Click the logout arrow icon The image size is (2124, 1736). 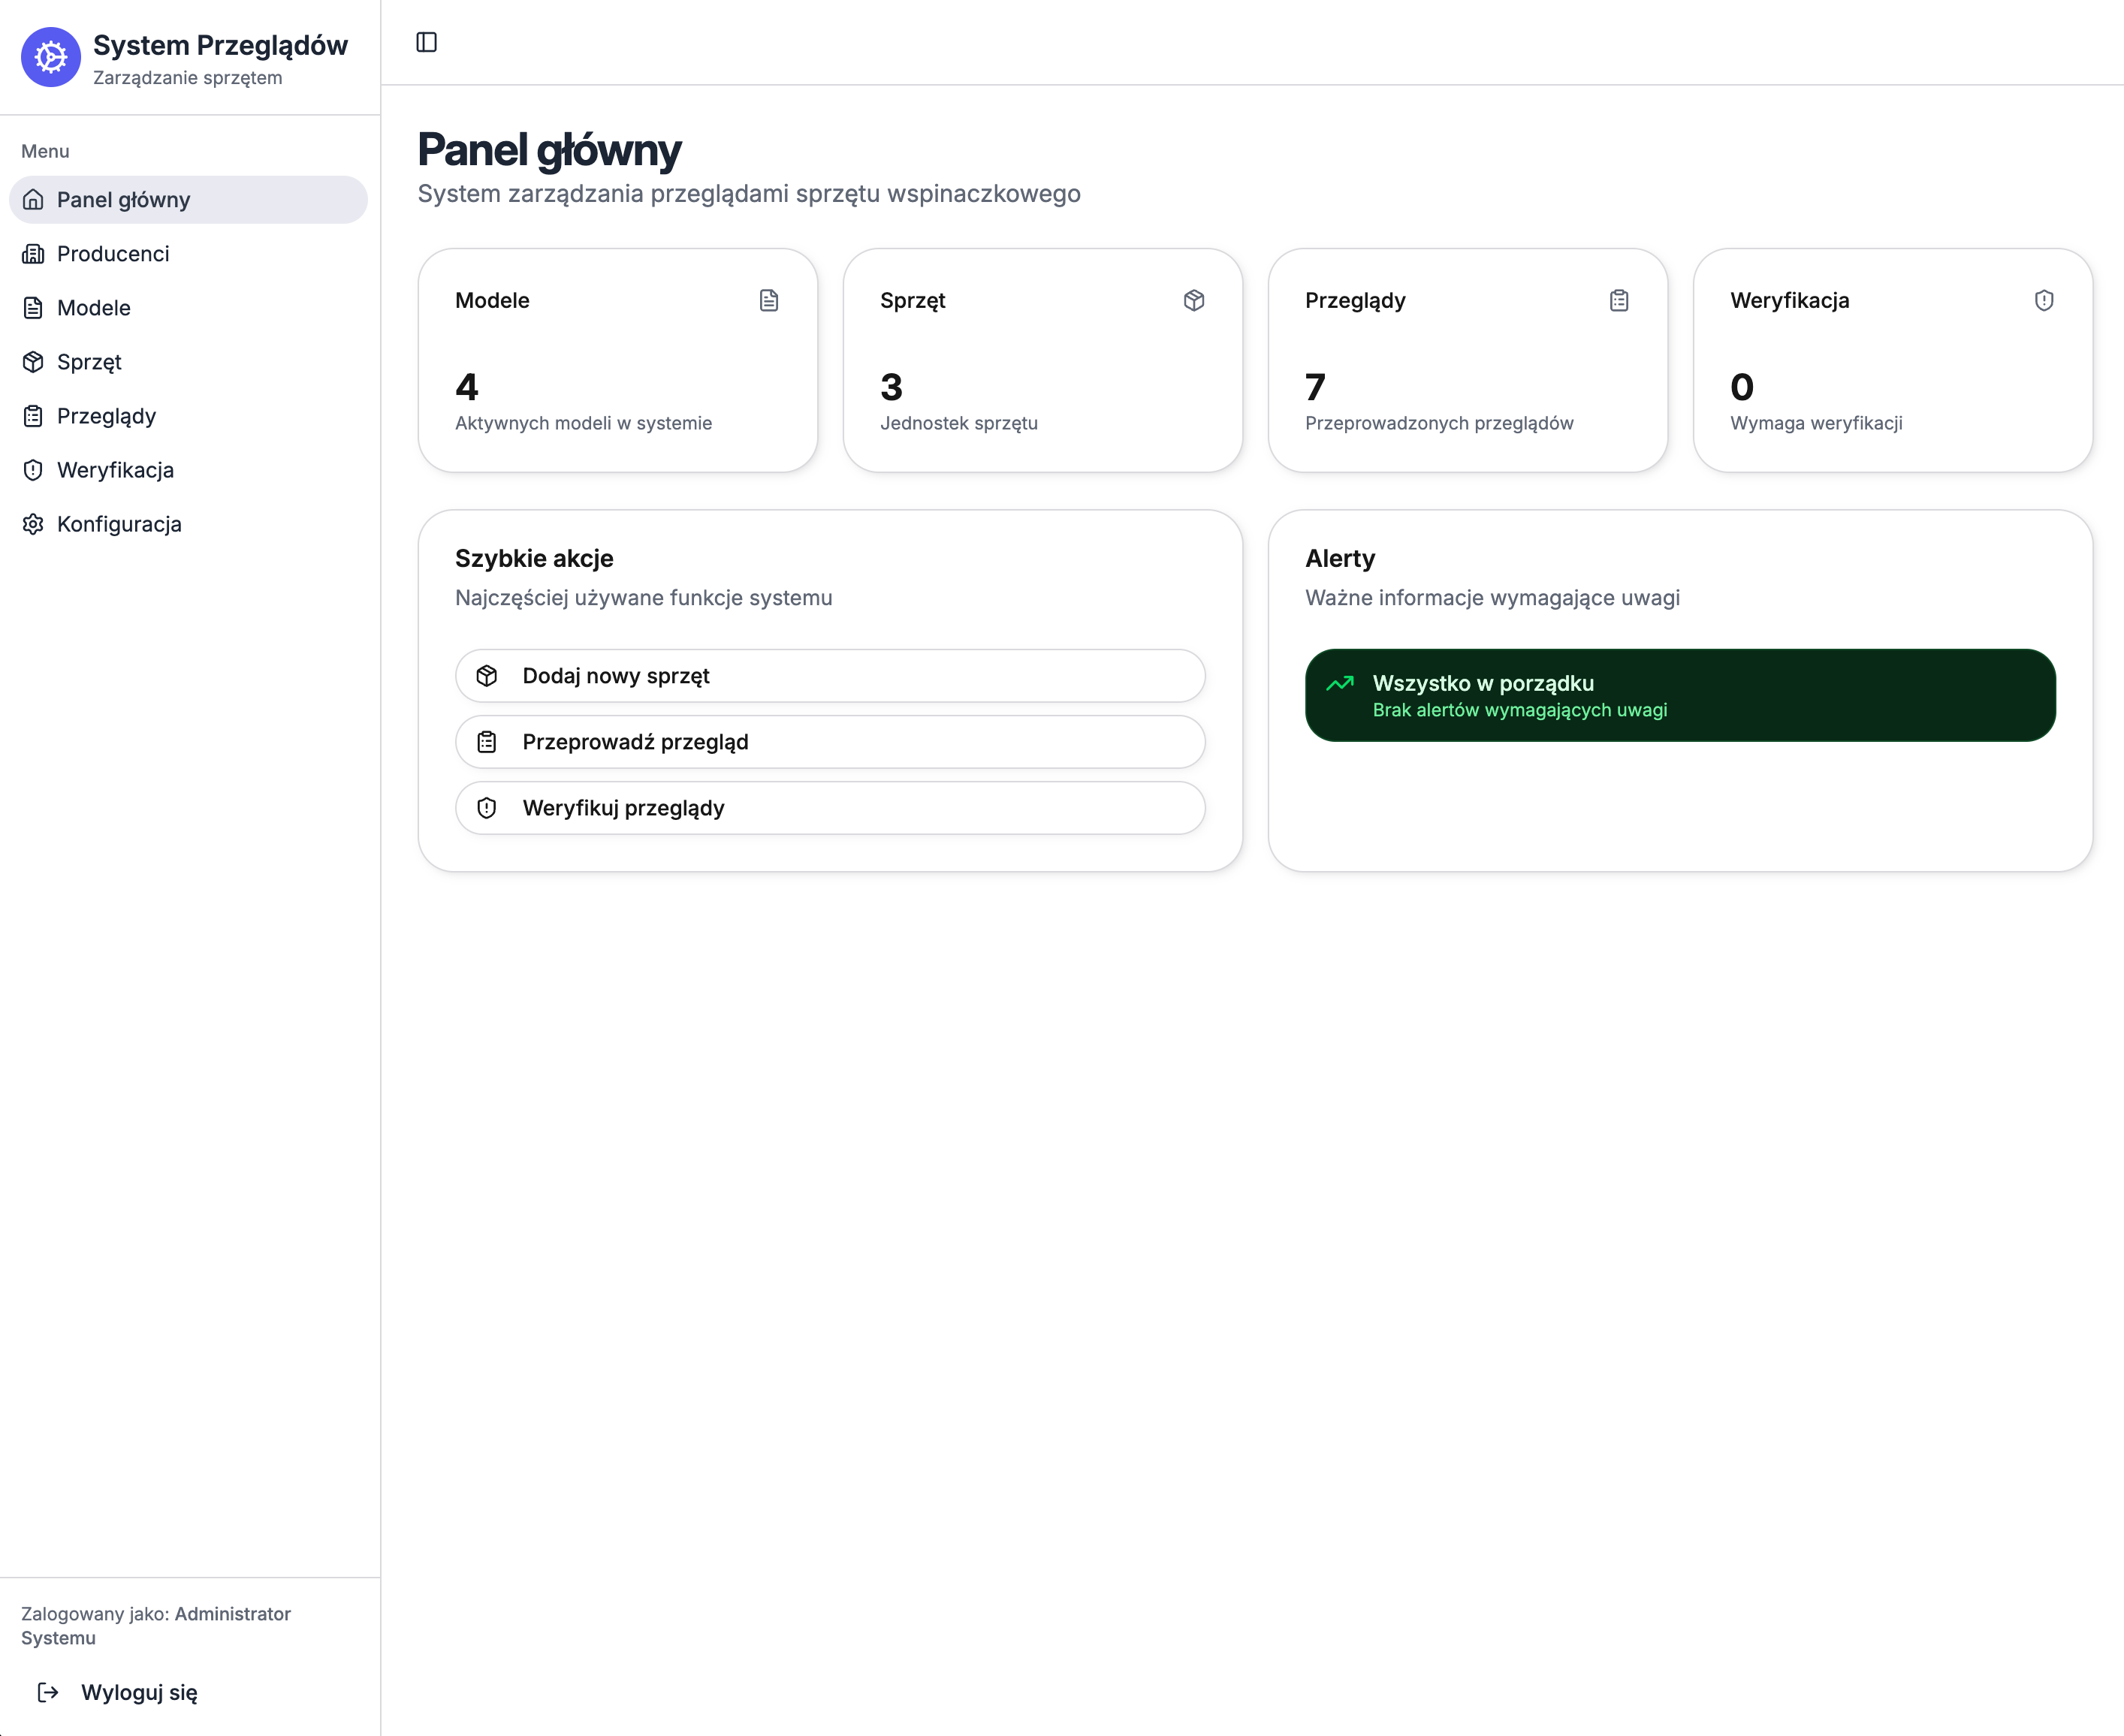48,1692
